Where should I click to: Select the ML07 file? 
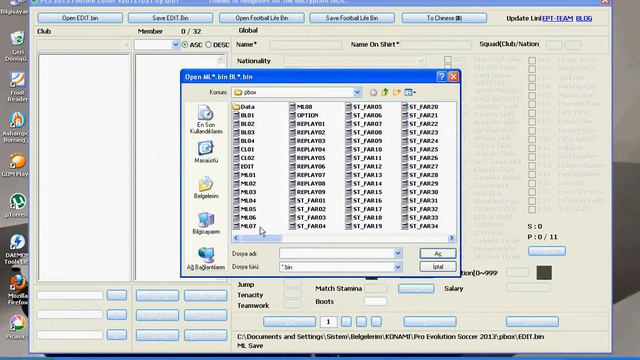(244, 226)
